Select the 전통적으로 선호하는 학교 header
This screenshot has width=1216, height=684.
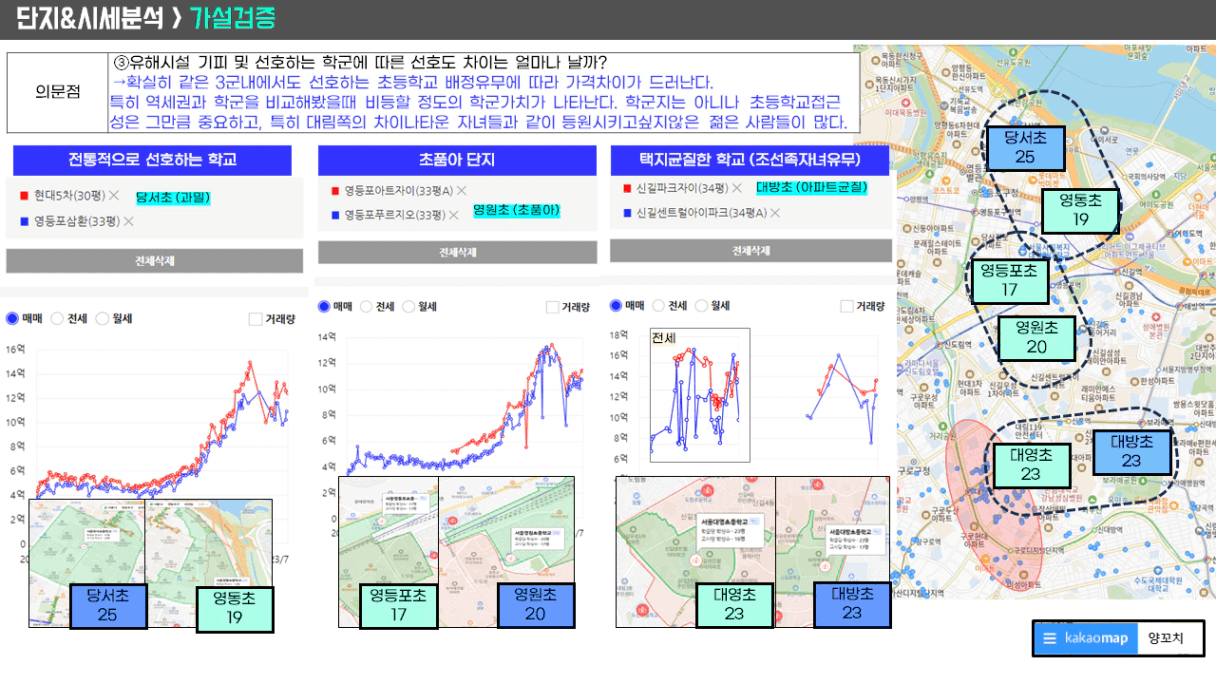point(152,160)
